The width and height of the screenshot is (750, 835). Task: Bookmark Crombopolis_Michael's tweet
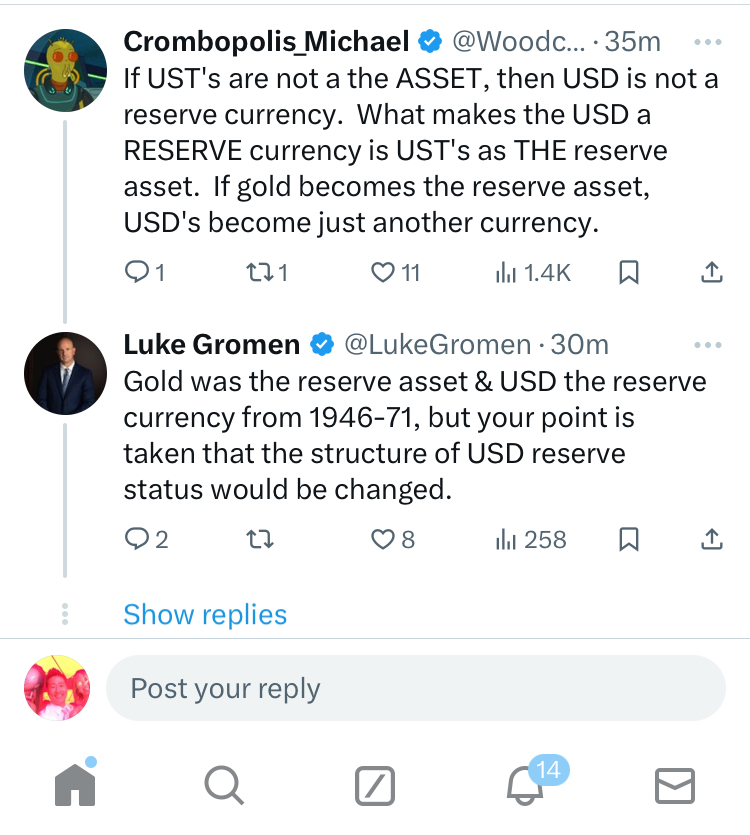coord(629,272)
